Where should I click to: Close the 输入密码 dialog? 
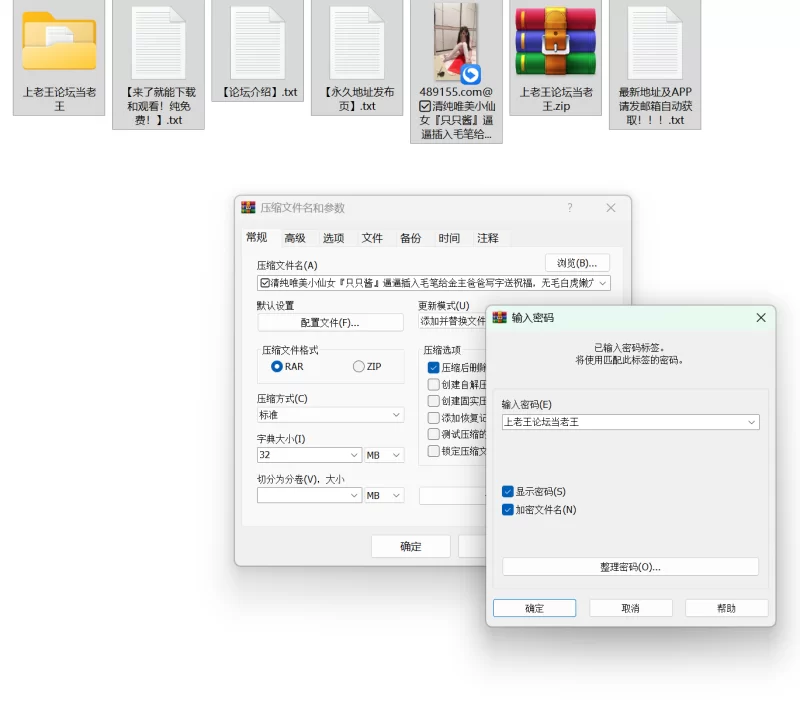pos(761,317)
